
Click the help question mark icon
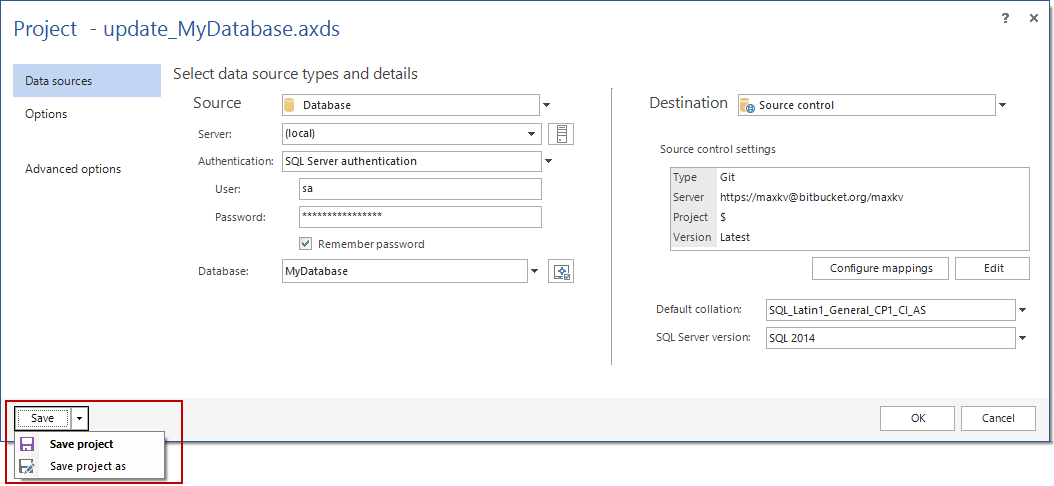[x=1005, y=19]
